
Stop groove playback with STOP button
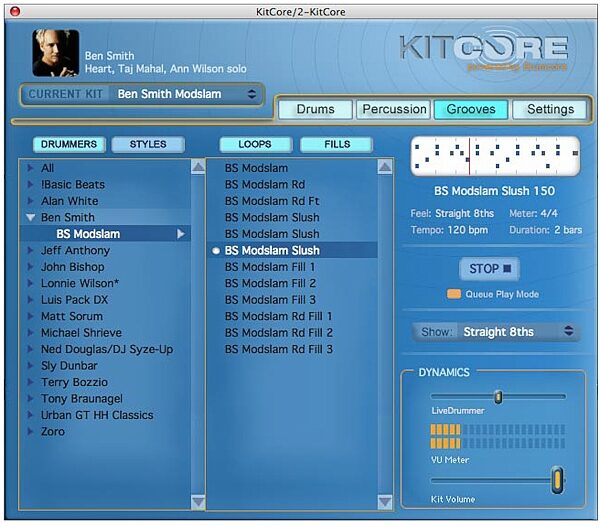(489, 269)
